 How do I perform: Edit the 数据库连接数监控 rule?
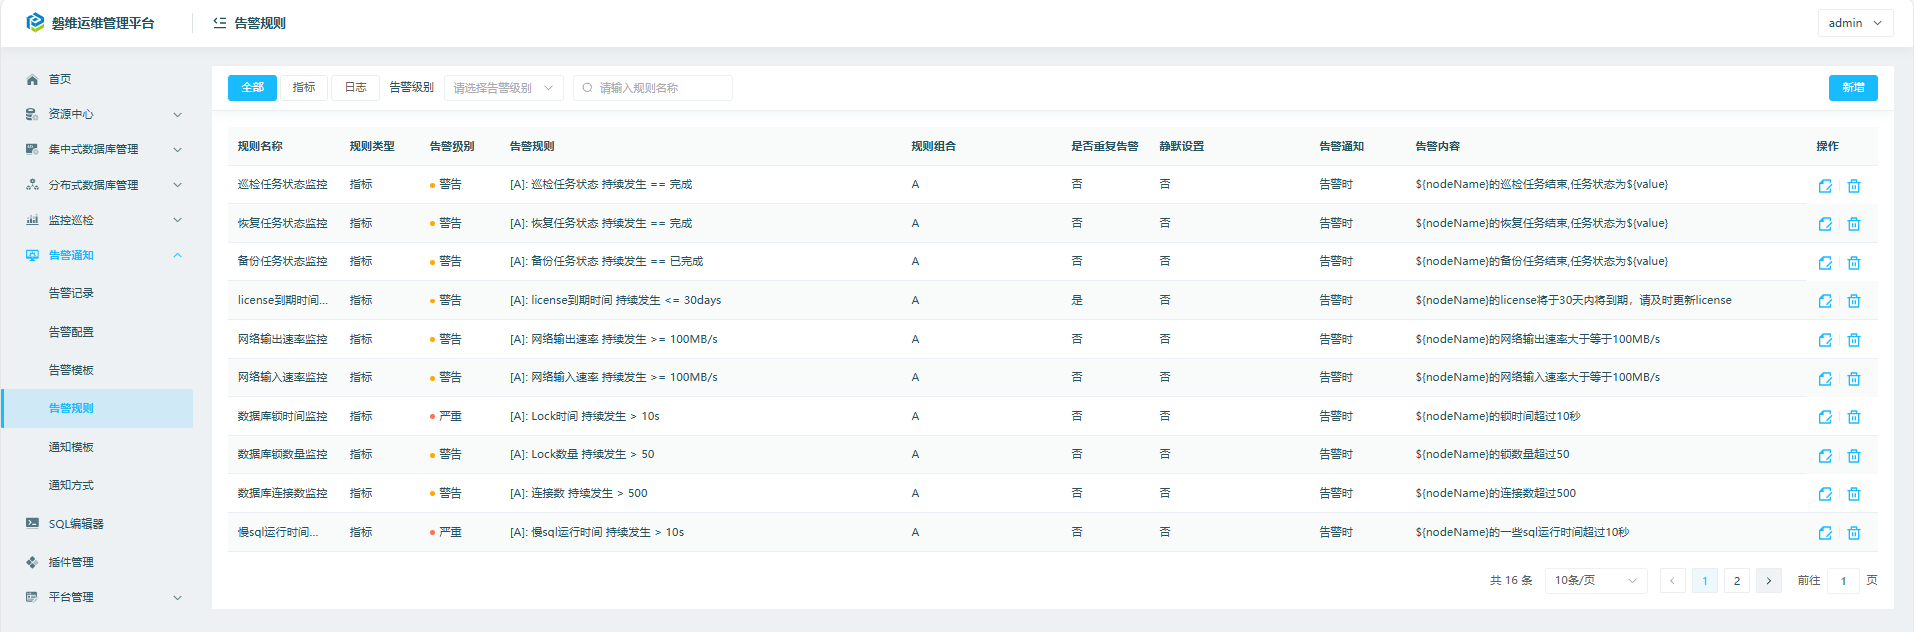(1825, 494)
